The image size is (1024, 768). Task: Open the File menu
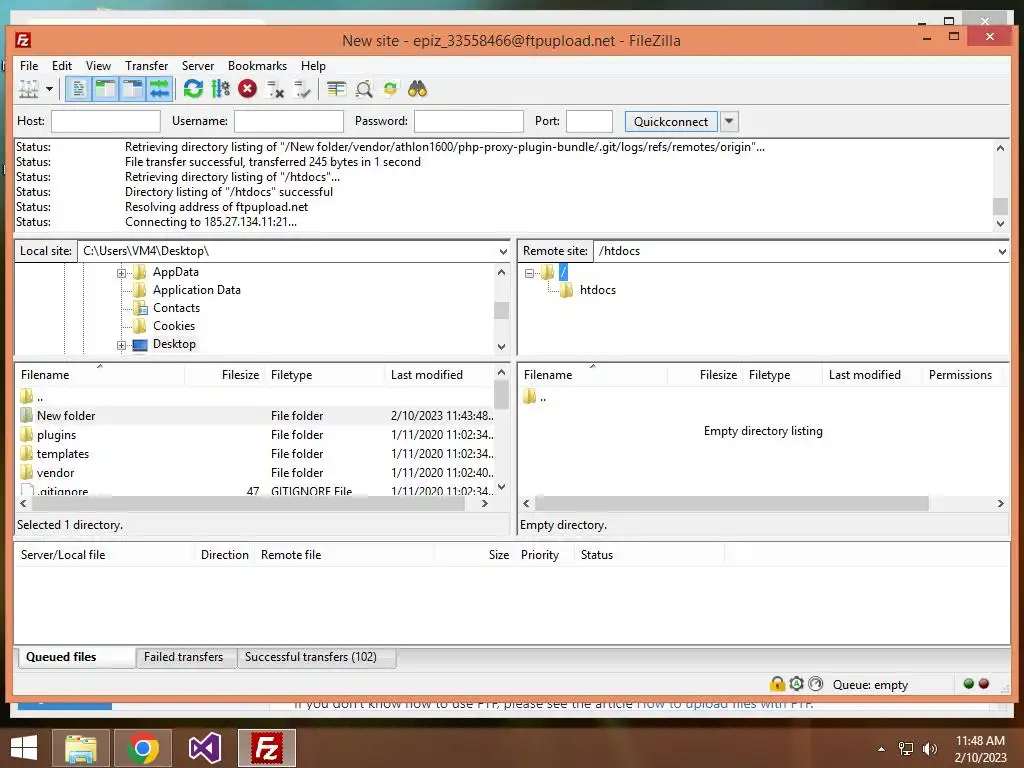pyautogui.click(x=29, y=66)
